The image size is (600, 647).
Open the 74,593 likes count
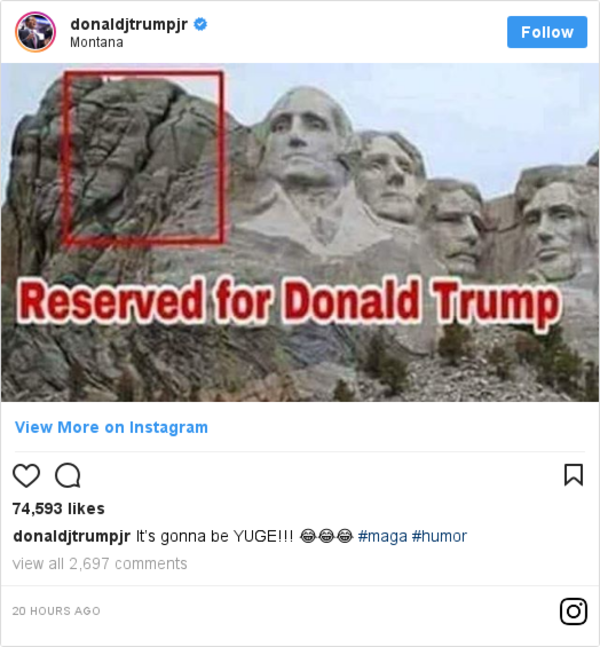point(59,509)
